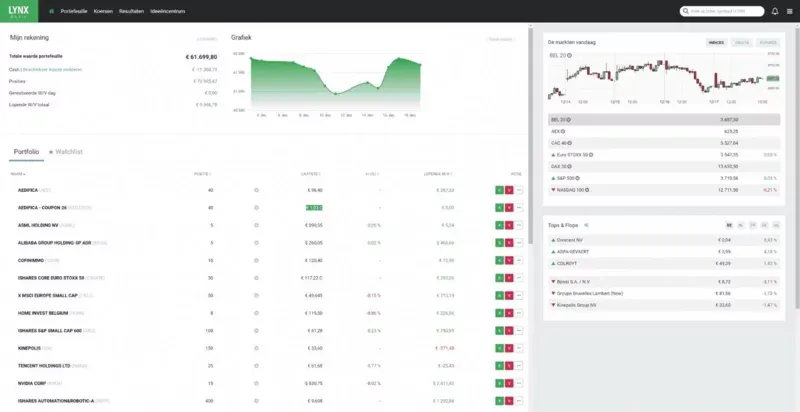800x412 pixels.
Task: Click the red sell button for AEDIFICA
Action: click(x=509, y=190)
